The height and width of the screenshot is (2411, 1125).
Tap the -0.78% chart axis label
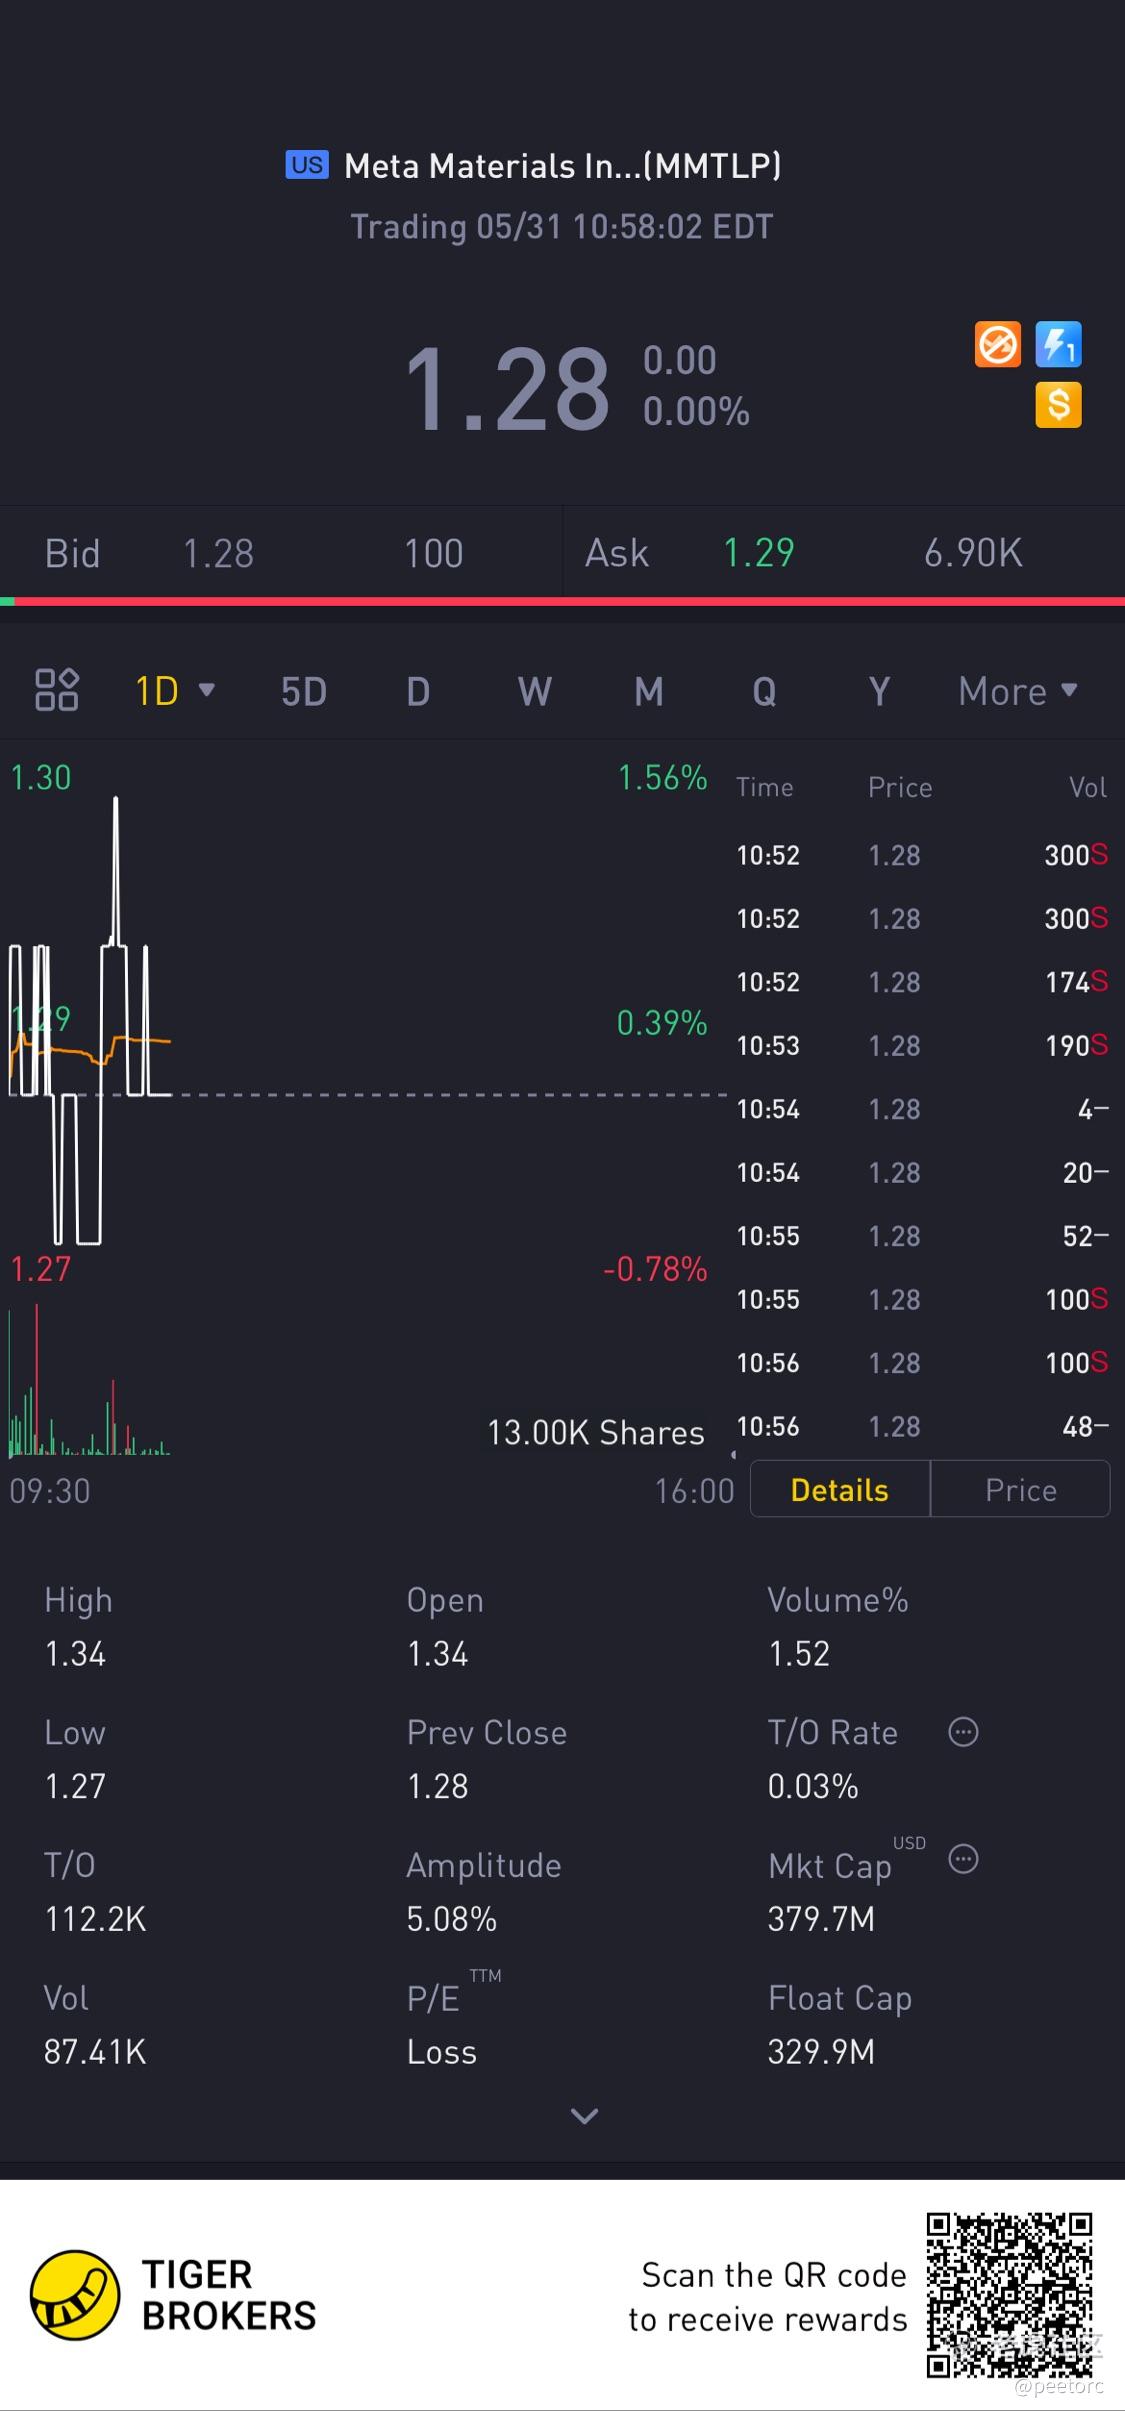[655, 1269]
